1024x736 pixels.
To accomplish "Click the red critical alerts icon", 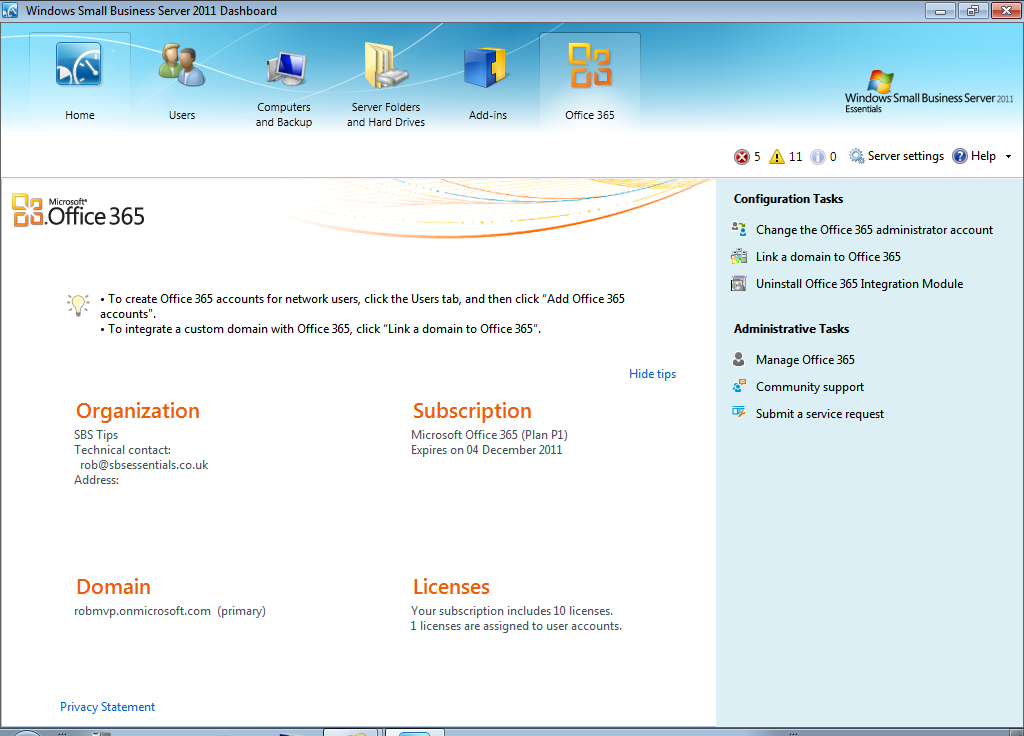I will (x=742, y=157).
